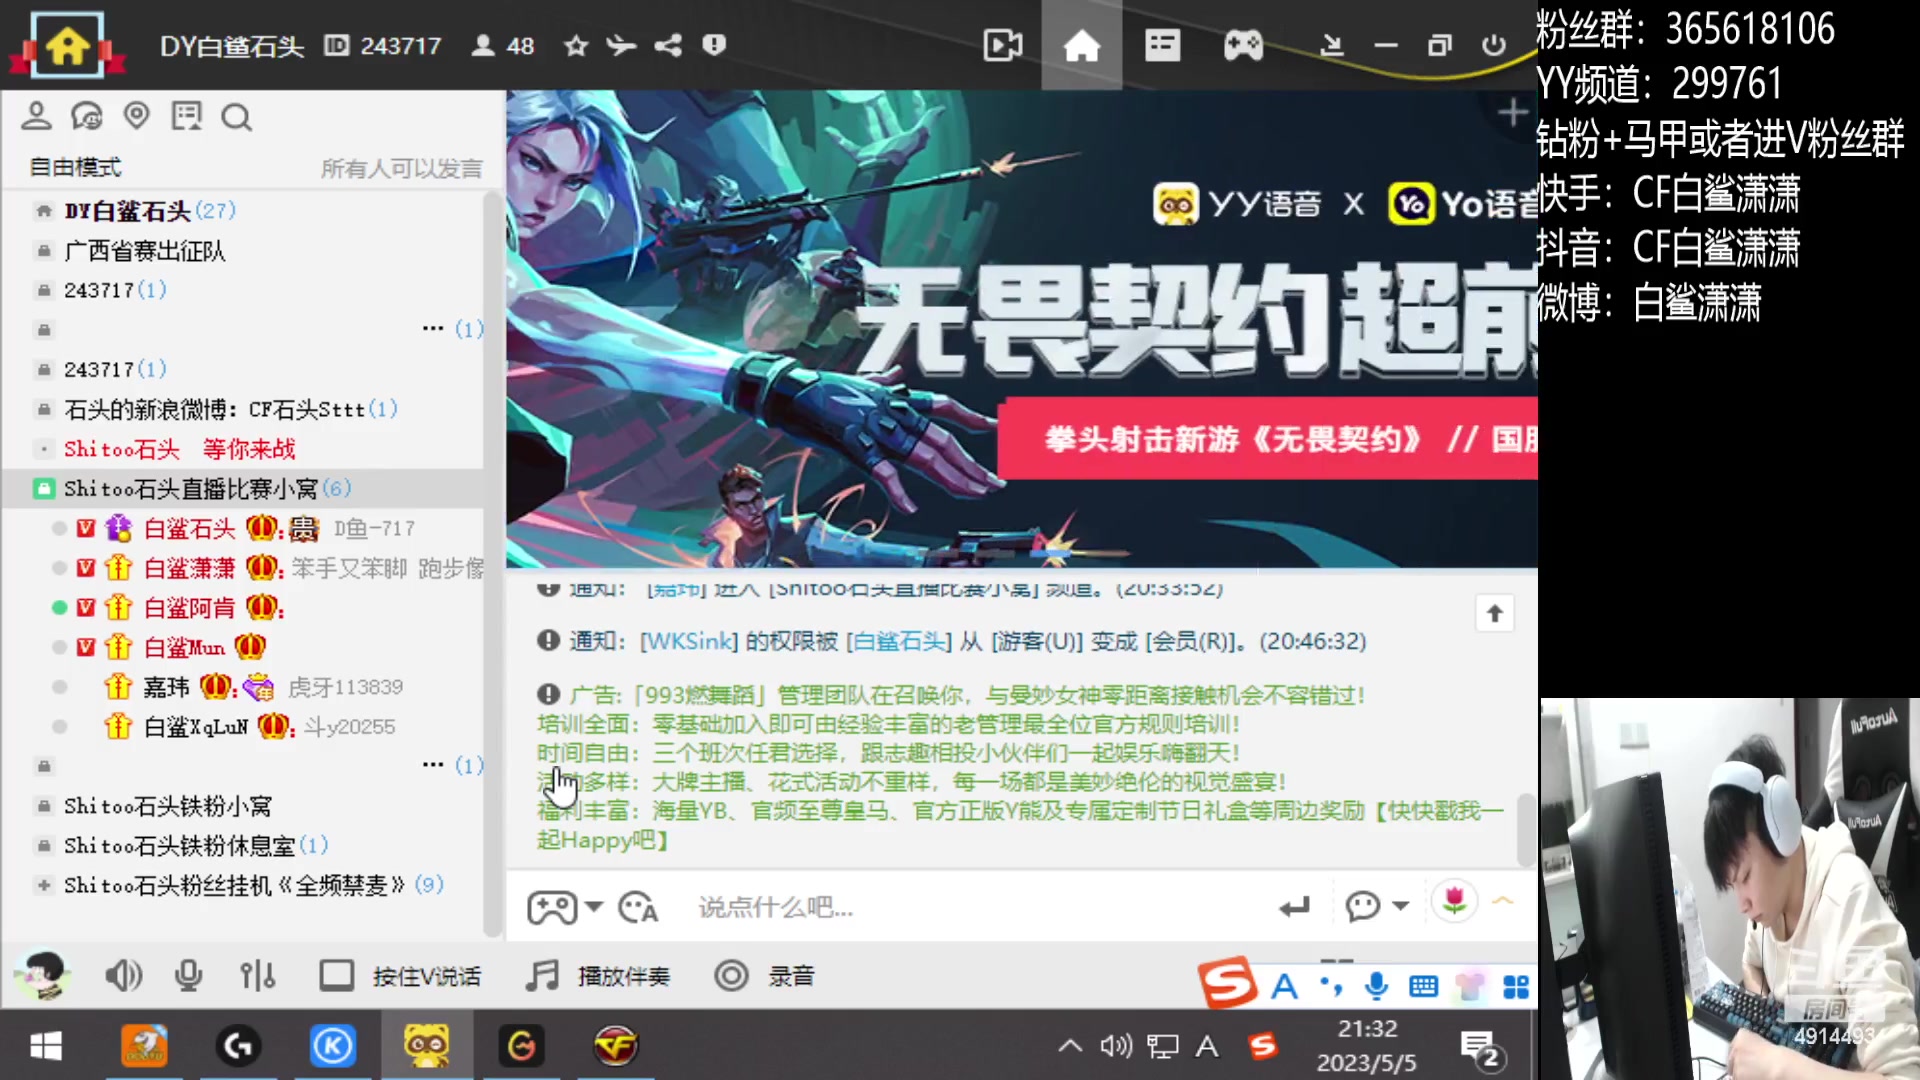1920x1080 pixels.
Task: Select user 白鲨石头 in the list
Action: click(190, 528)
